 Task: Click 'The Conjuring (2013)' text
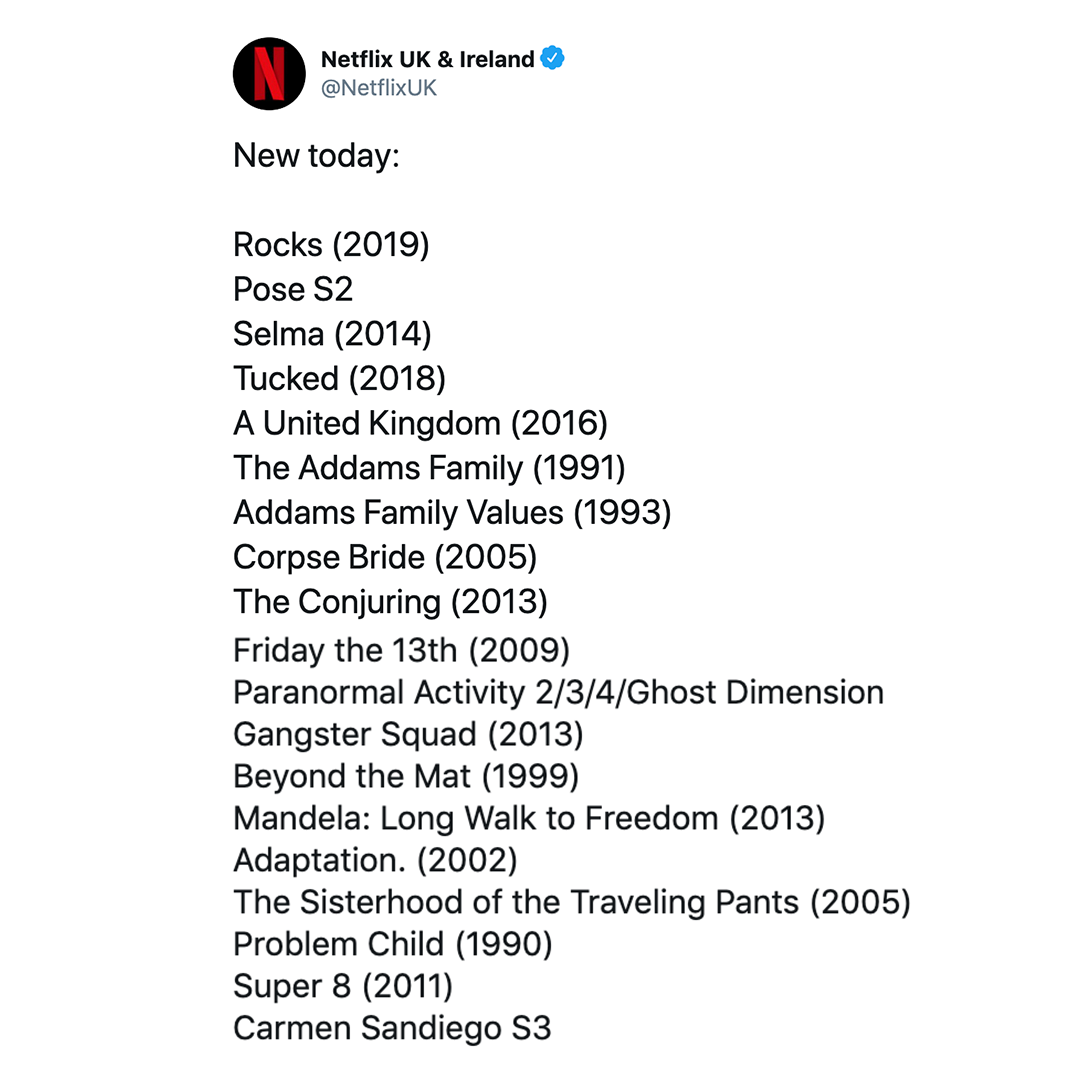click(391, 603)
